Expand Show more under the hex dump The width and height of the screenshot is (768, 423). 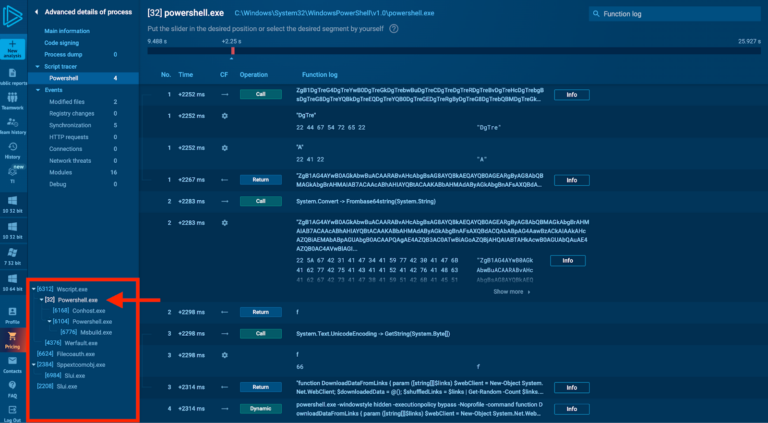point(511,292)
